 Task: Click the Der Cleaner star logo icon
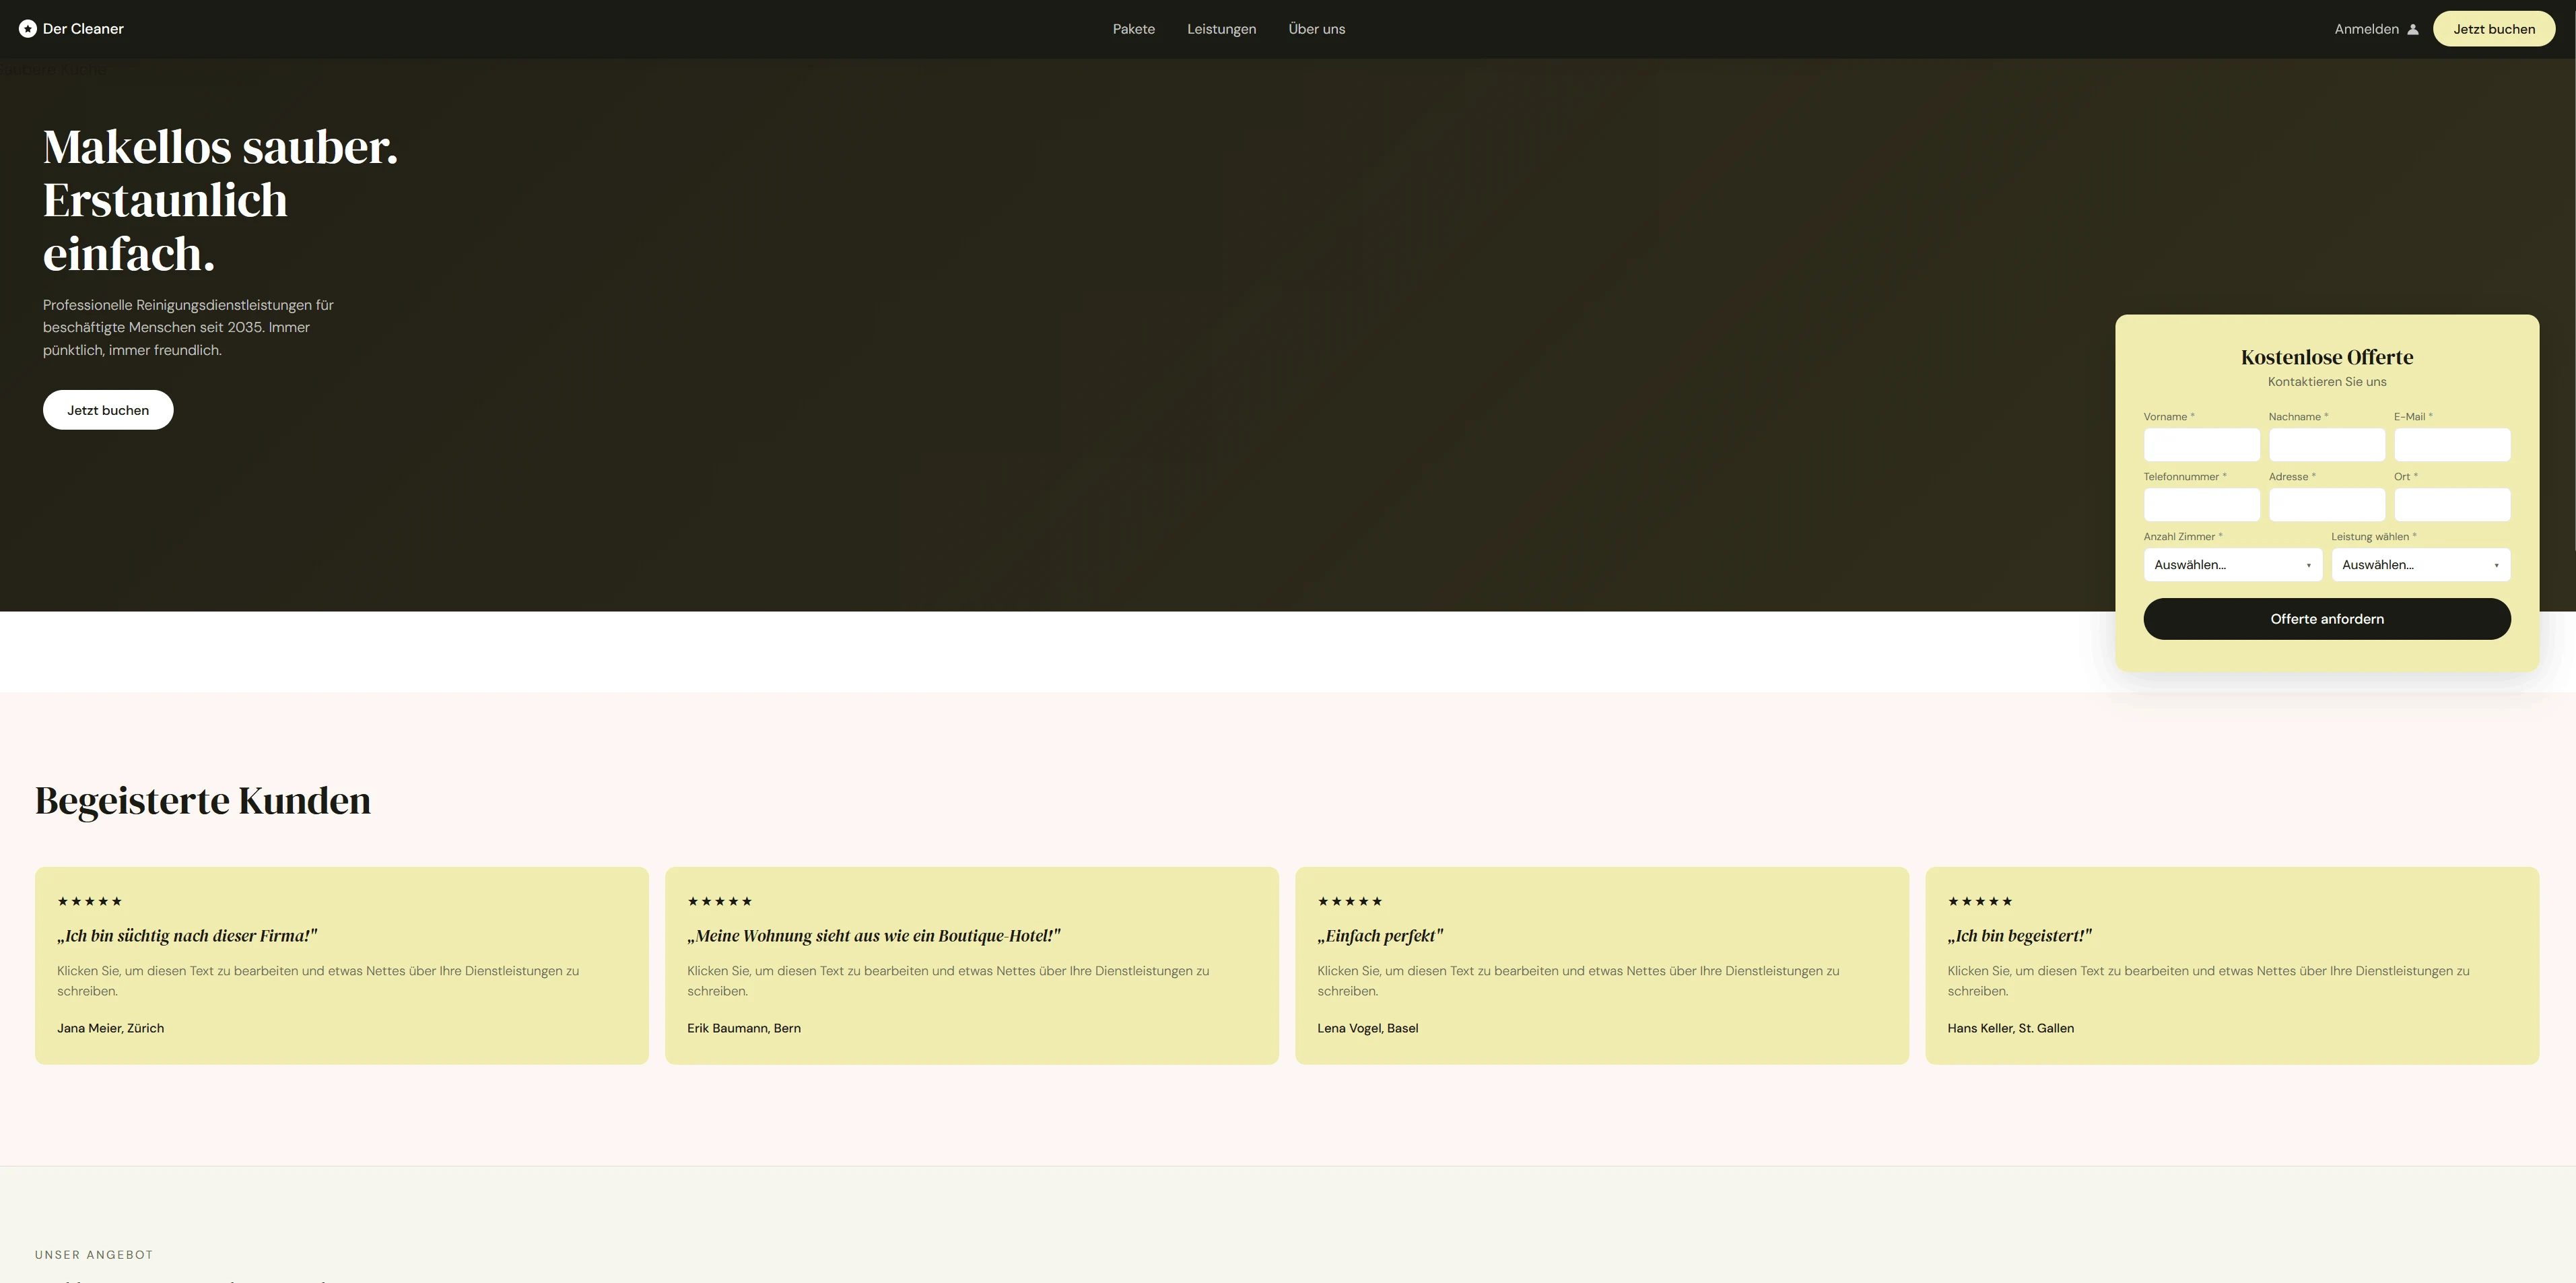[x=28, y=29]
